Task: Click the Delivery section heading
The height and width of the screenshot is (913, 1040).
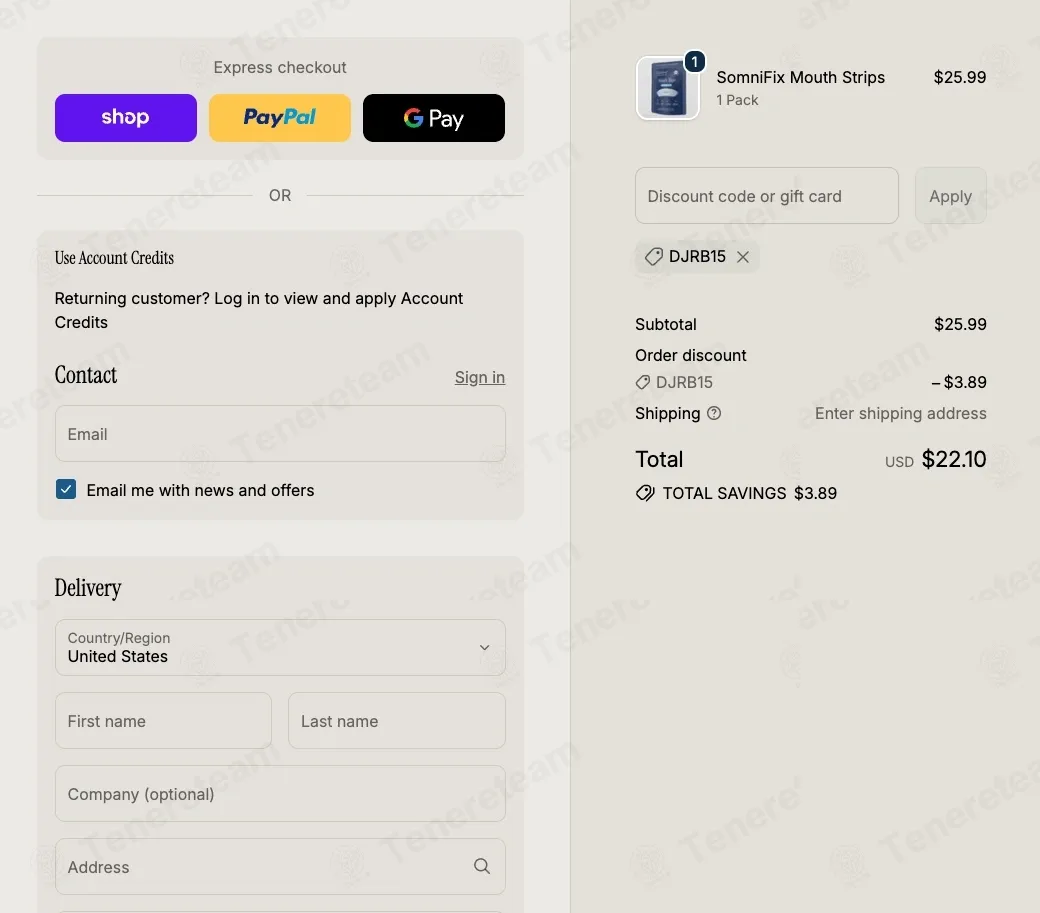Action: coord(88,588)
